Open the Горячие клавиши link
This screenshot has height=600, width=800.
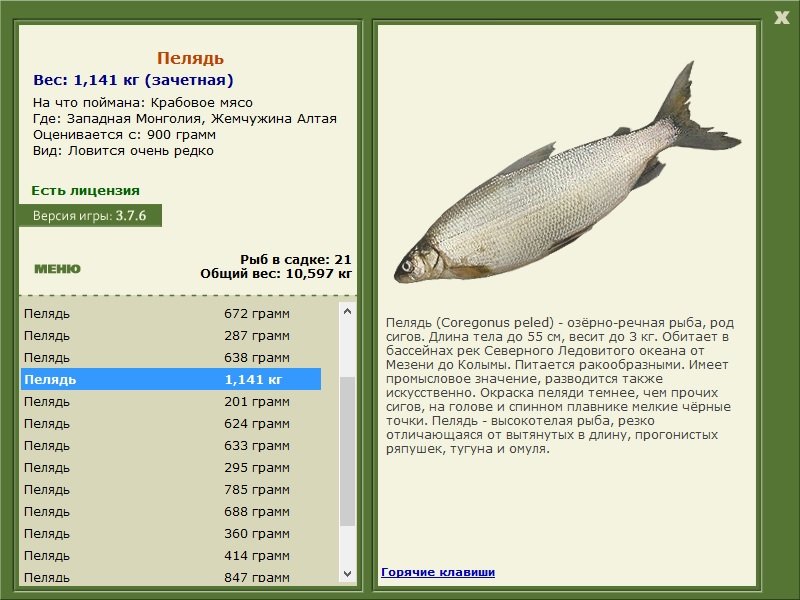coord(438,572)
